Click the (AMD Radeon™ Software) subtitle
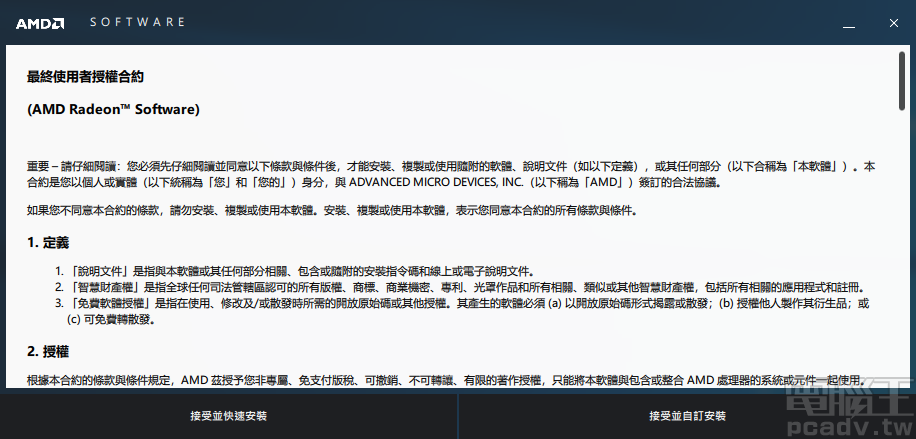This screenshot has height=439, width=916. [113, 109]
